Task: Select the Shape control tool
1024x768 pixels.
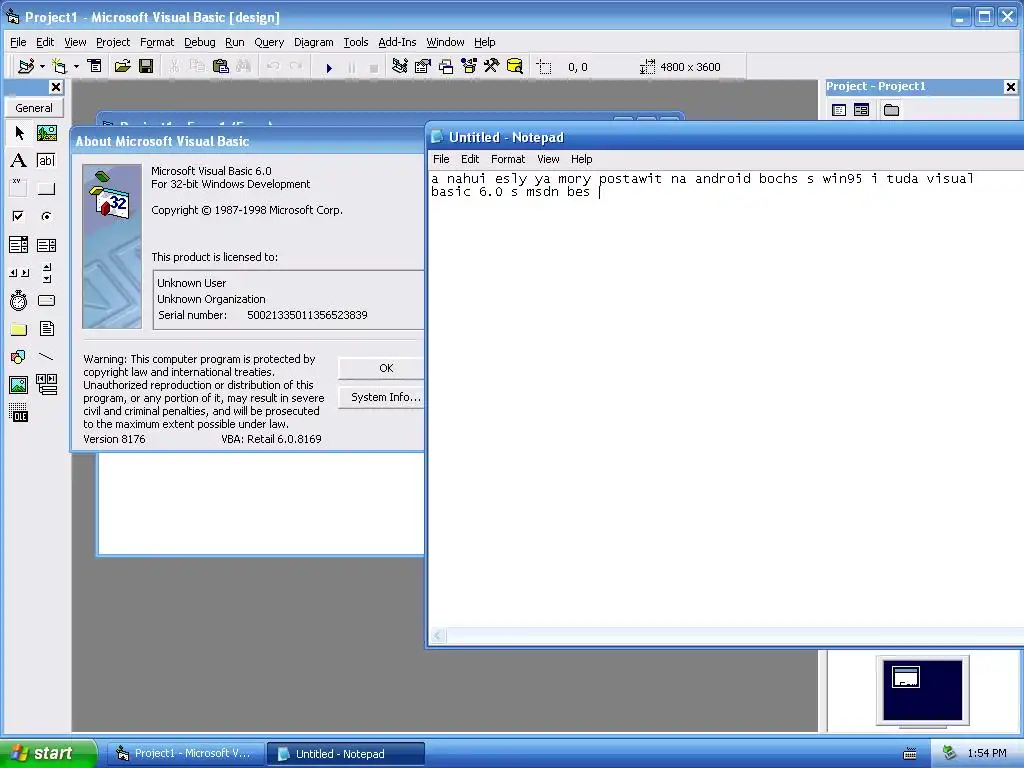Action: click(x=19, y=357)
